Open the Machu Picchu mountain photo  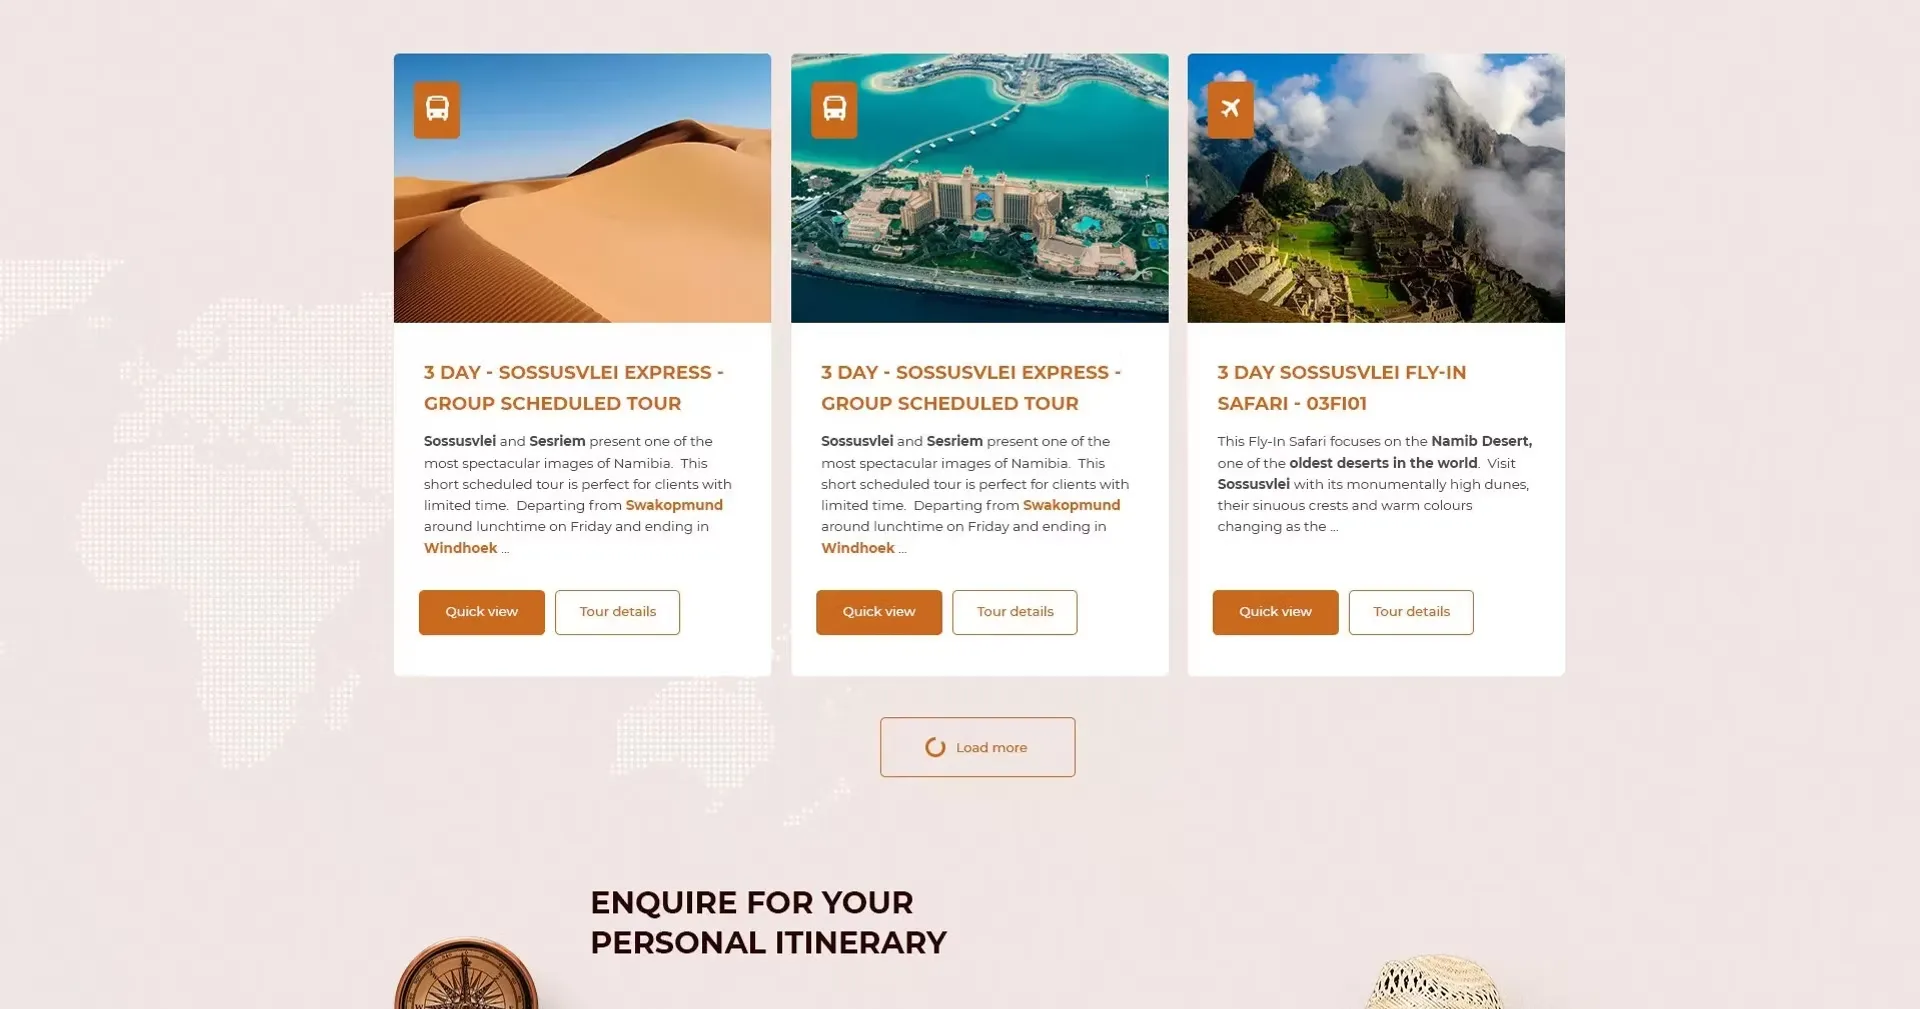1376,188
